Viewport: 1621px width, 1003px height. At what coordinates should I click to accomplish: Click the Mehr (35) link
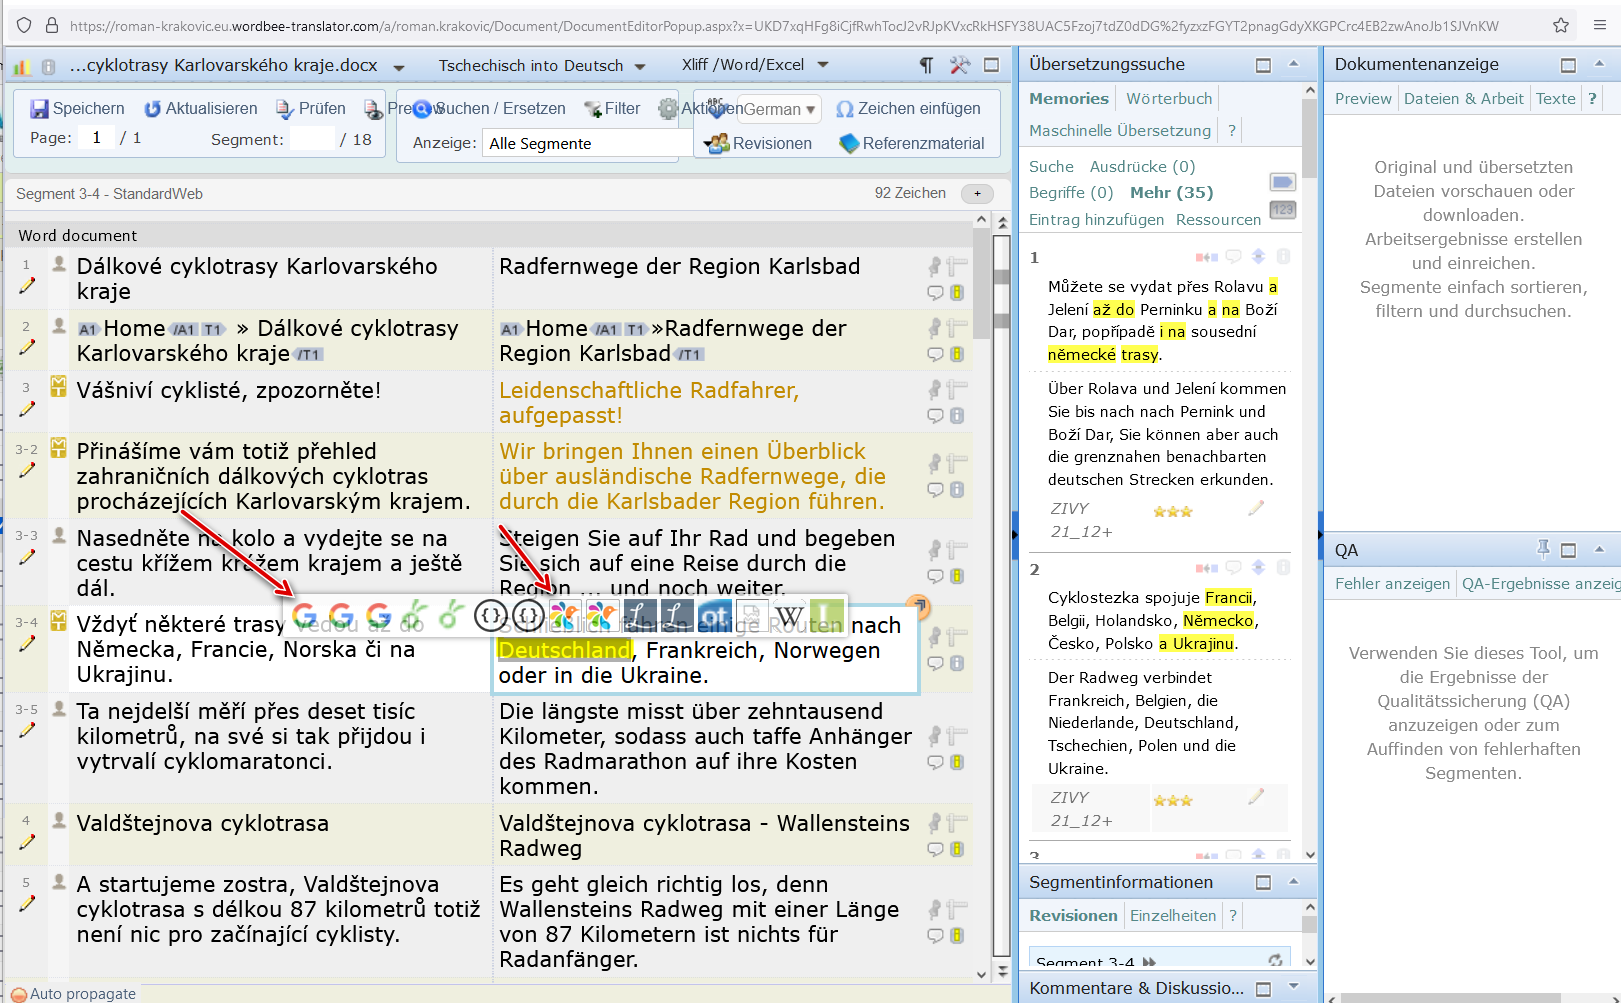(1171, 193)
